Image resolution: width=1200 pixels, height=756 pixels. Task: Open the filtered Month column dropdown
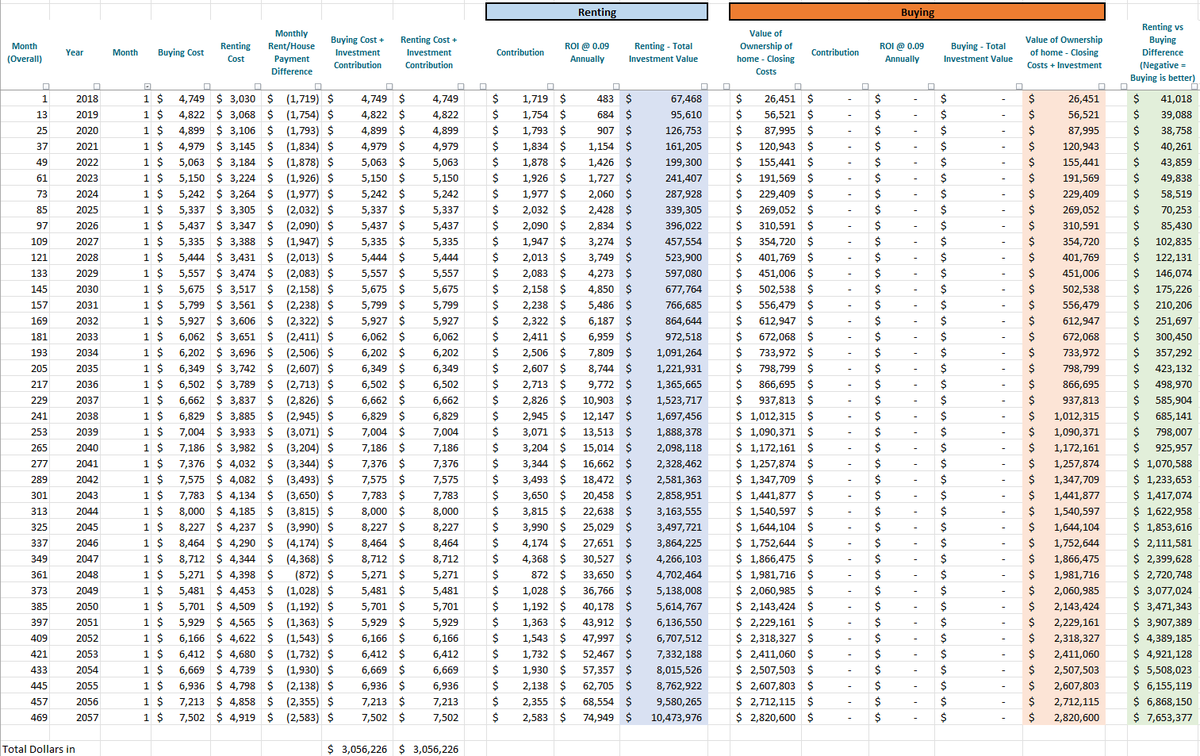(x=146, y=85)
